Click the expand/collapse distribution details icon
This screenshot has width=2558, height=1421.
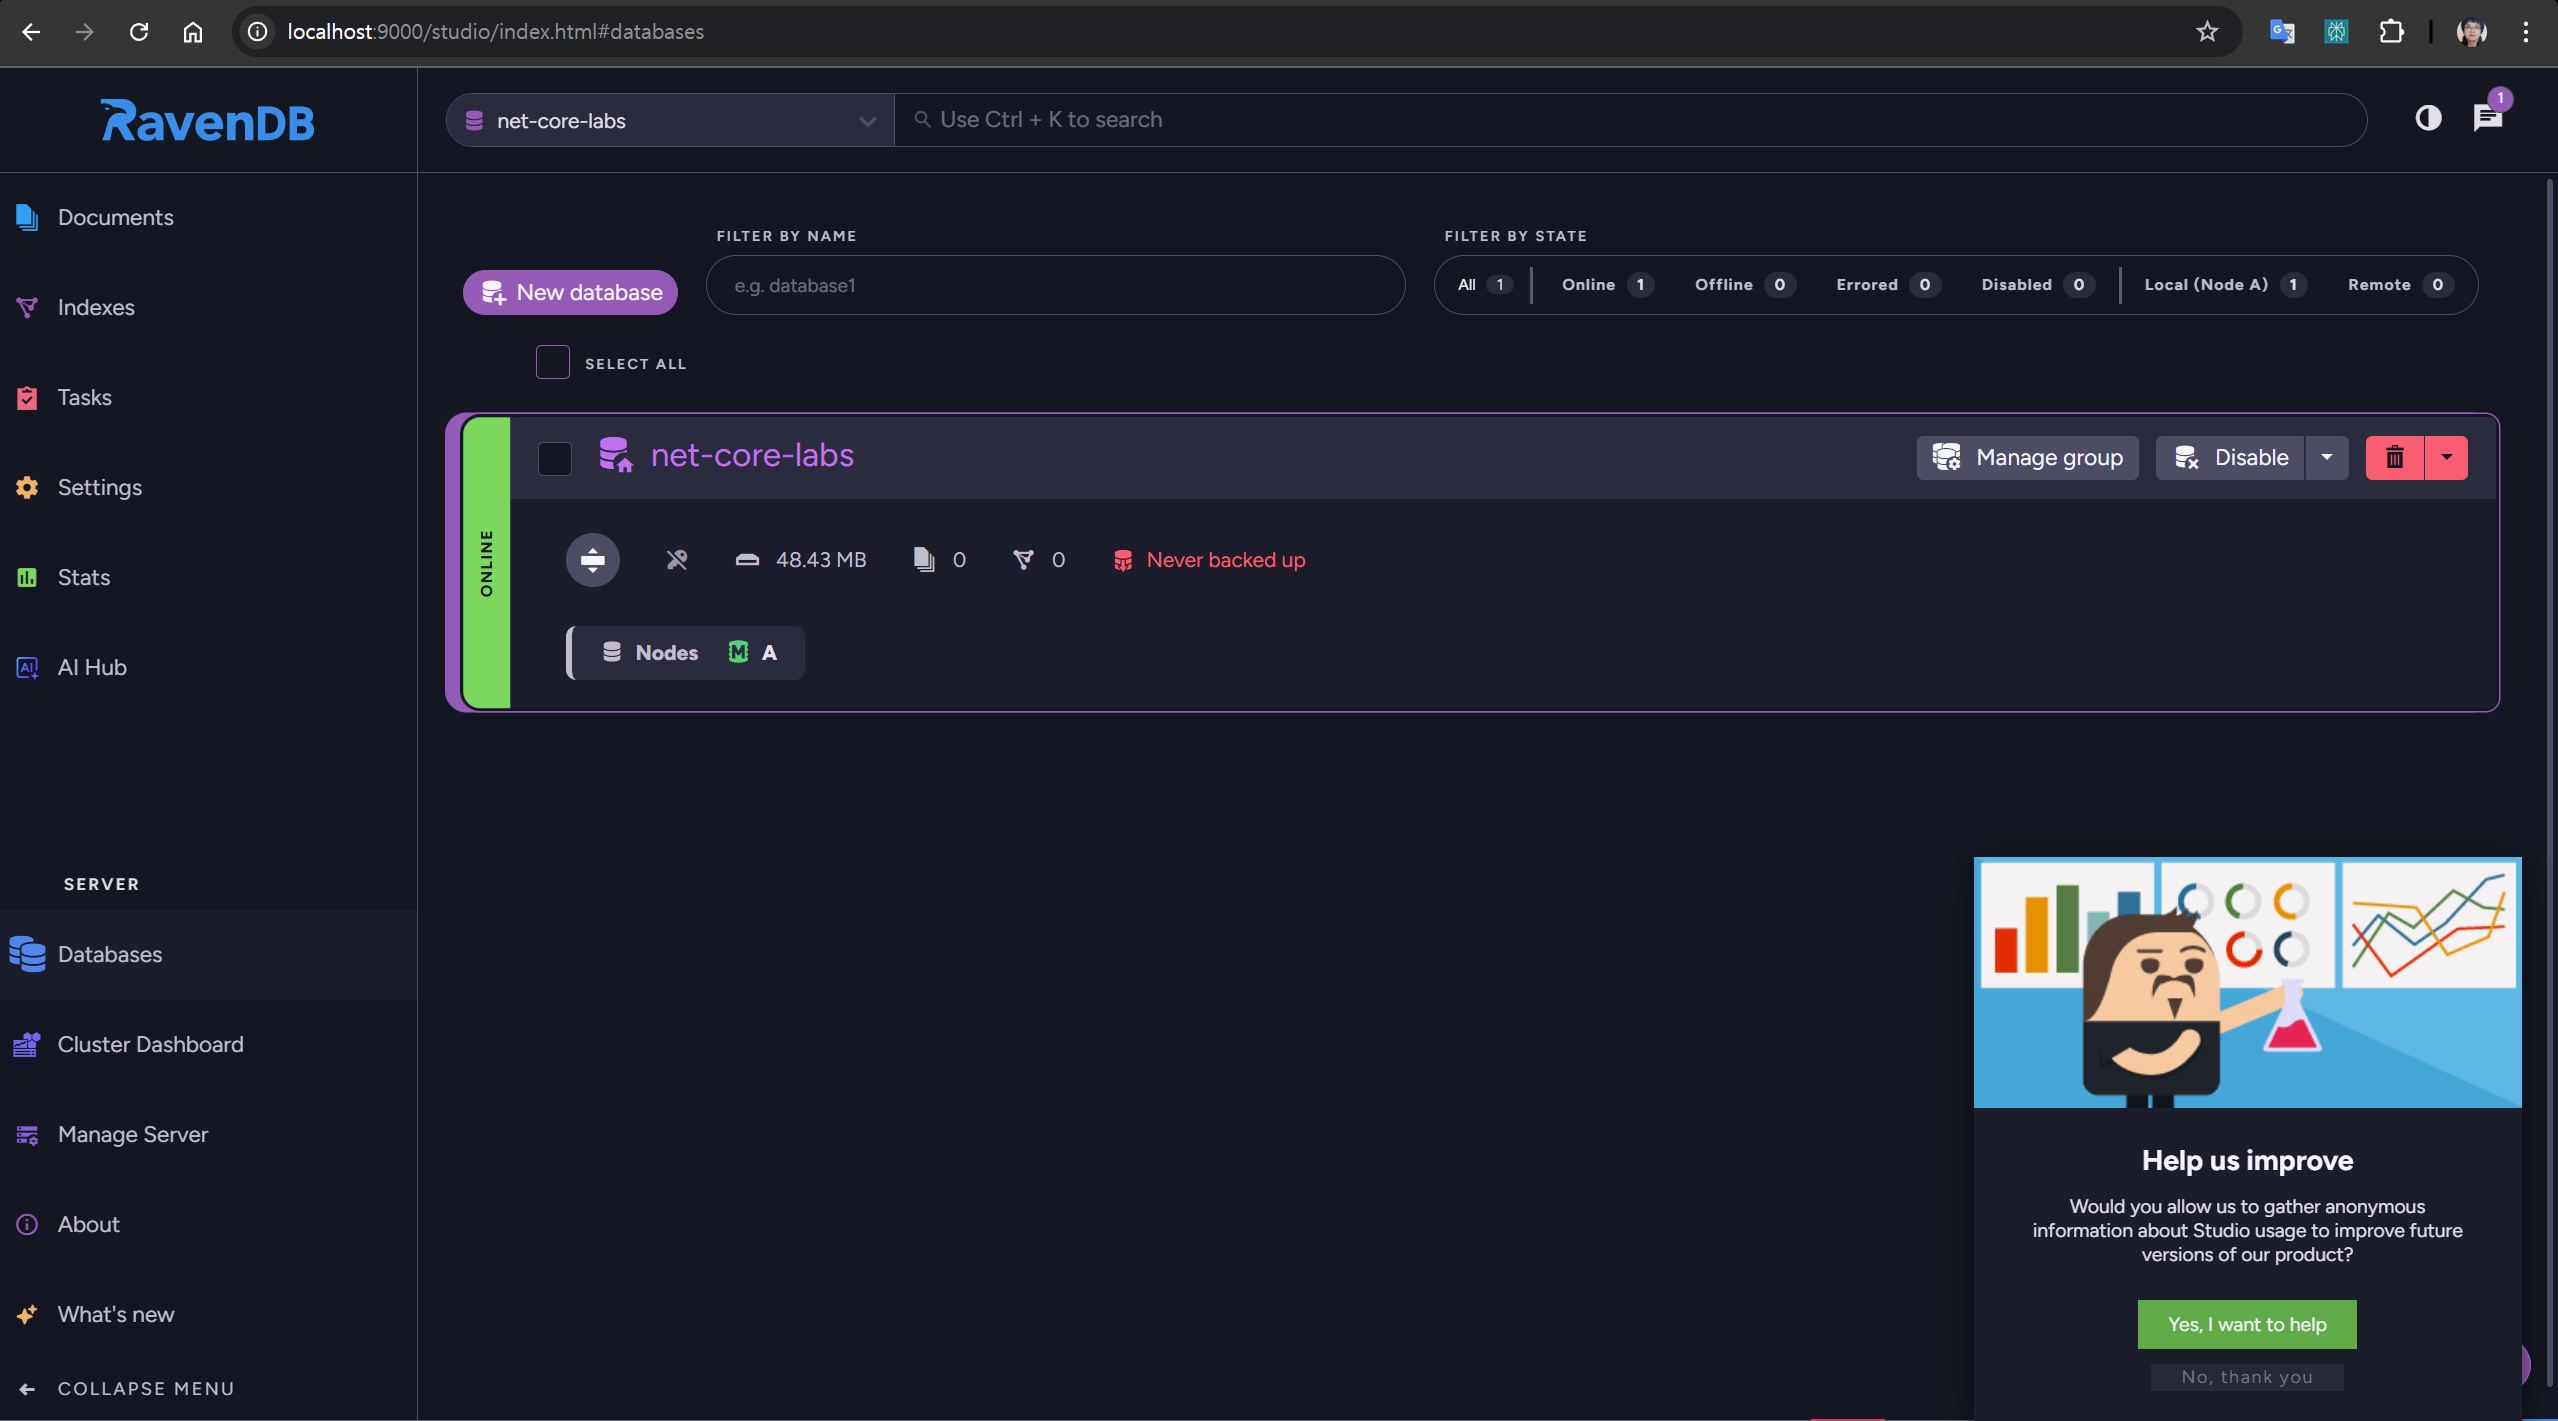593,560
